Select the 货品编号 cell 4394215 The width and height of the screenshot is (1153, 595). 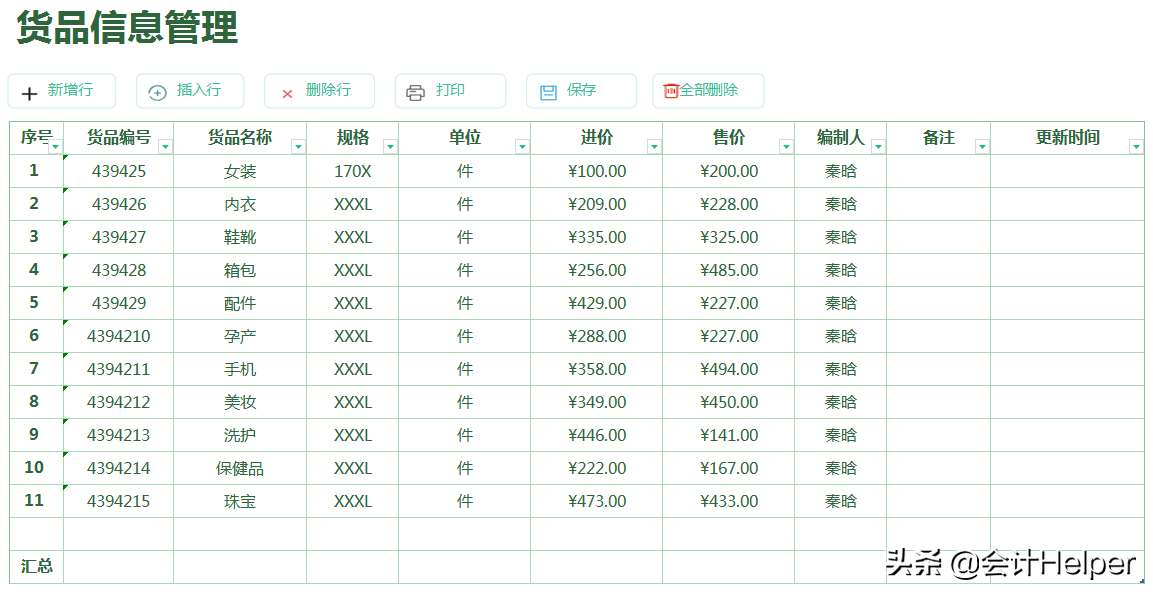(x=118, y=501)
